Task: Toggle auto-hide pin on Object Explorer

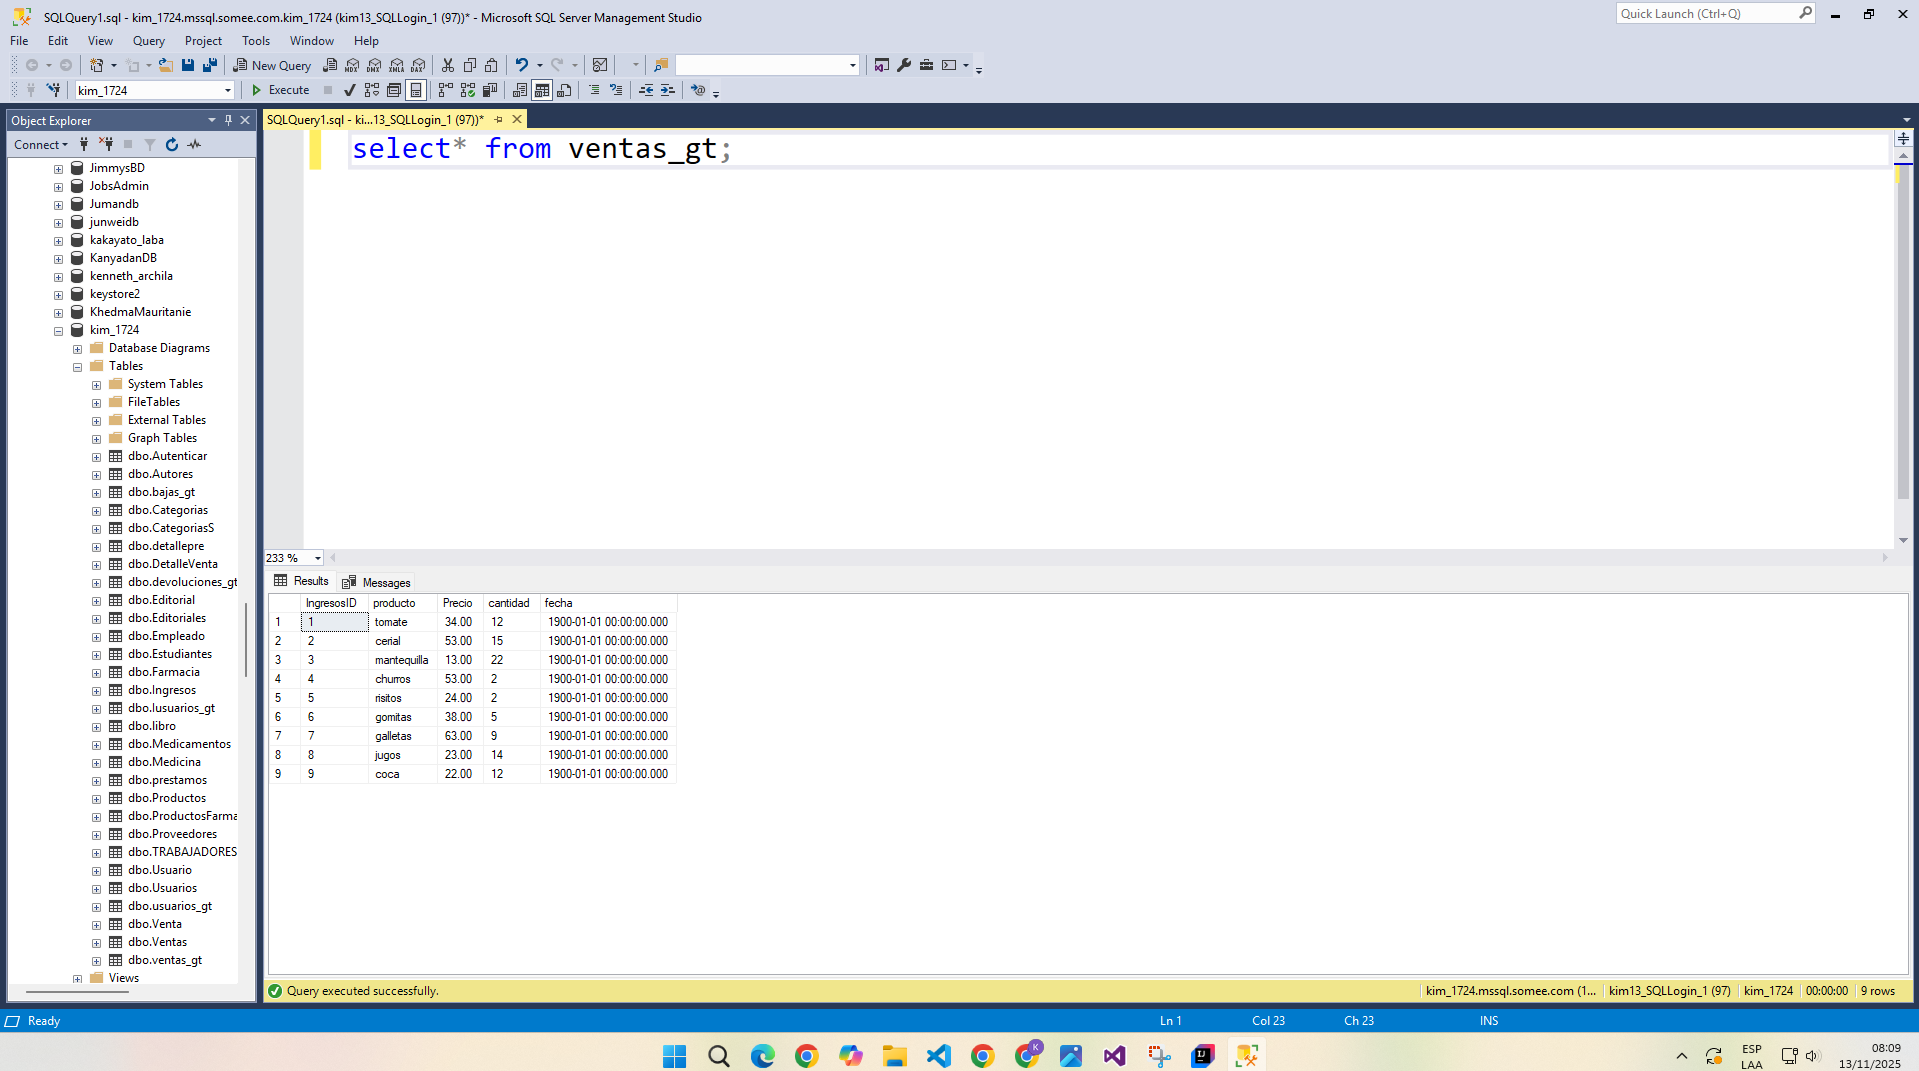Action: click(x=228, y=120)
